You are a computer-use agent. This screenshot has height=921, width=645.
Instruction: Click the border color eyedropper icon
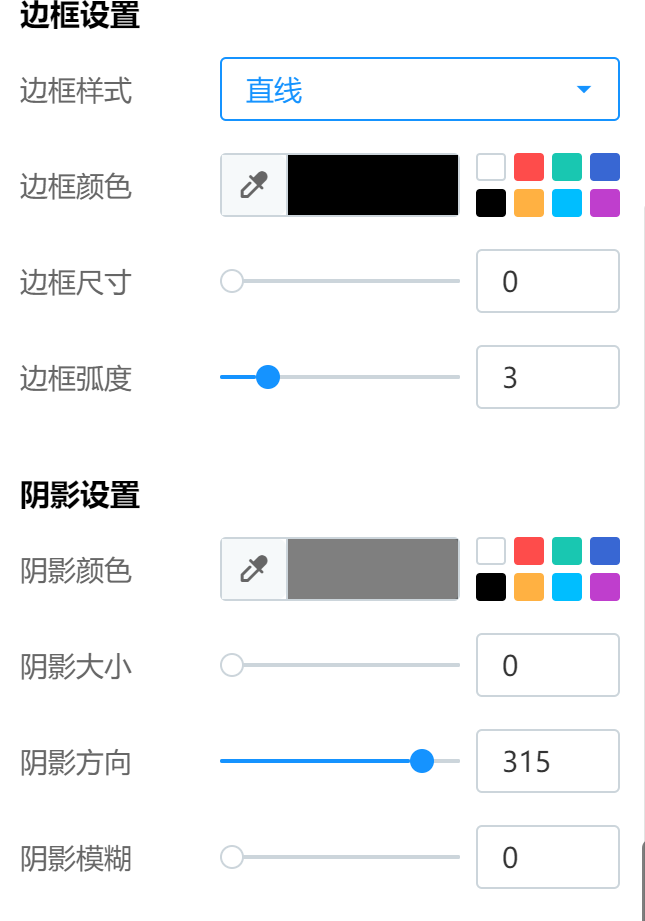(x=254, y=185)
